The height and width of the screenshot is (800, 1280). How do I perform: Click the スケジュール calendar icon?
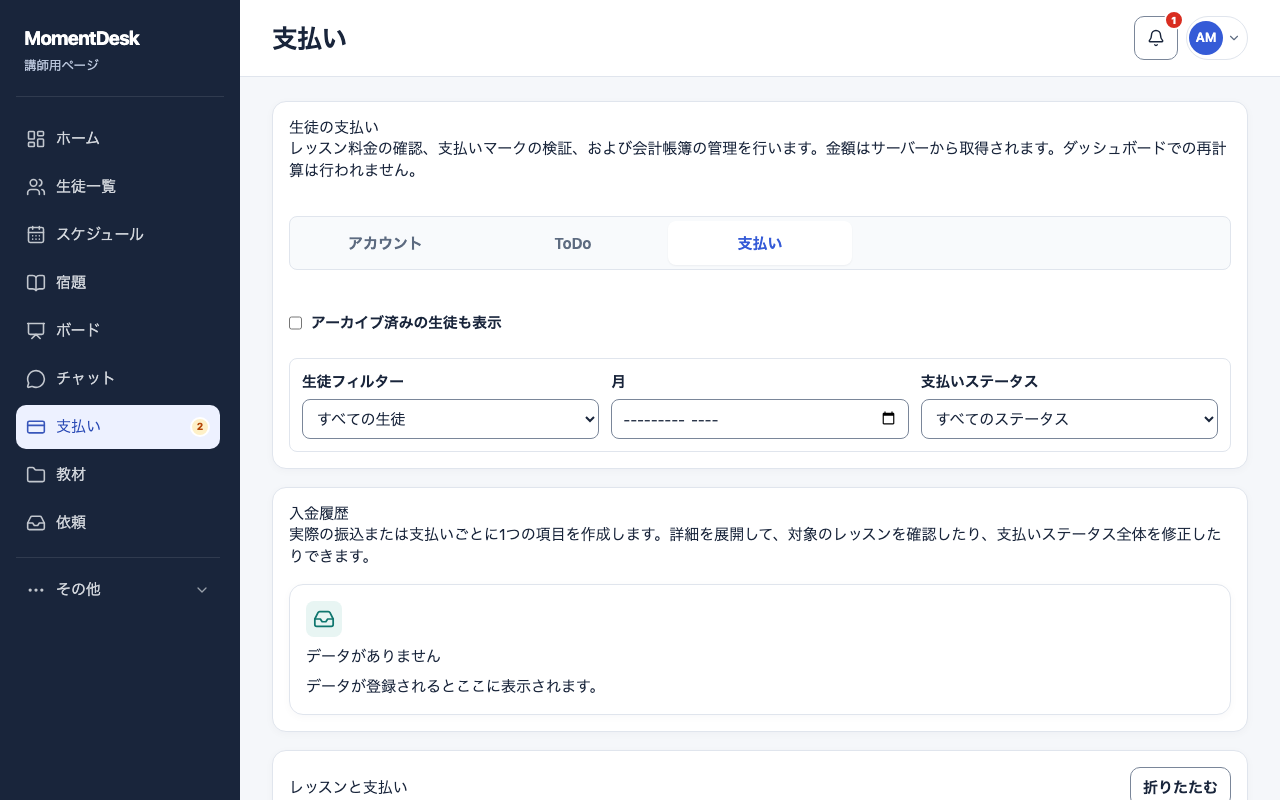click(x=36, y=235)
